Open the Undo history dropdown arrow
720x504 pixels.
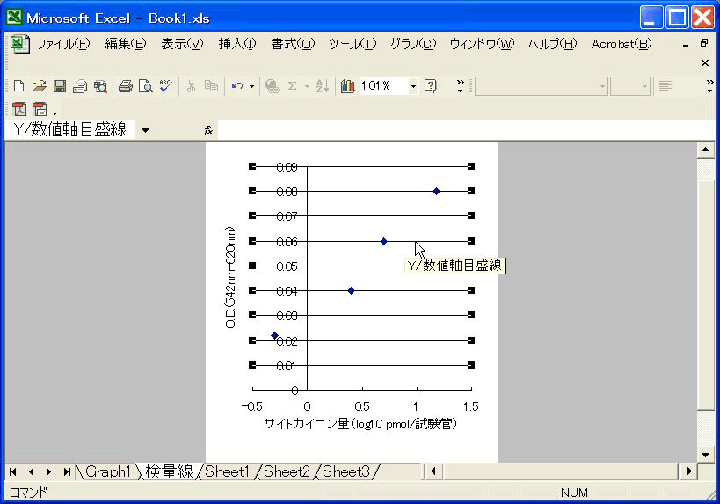tap(251, 87)
